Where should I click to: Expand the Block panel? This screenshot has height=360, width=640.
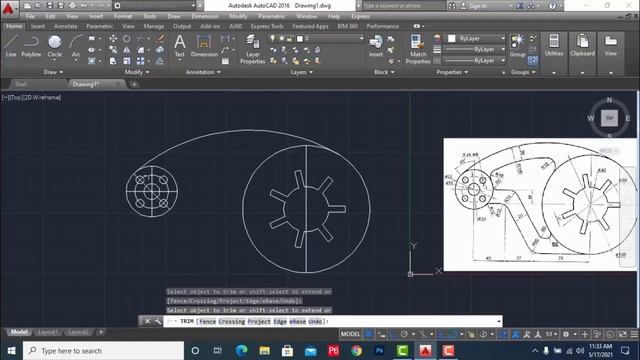384,72
